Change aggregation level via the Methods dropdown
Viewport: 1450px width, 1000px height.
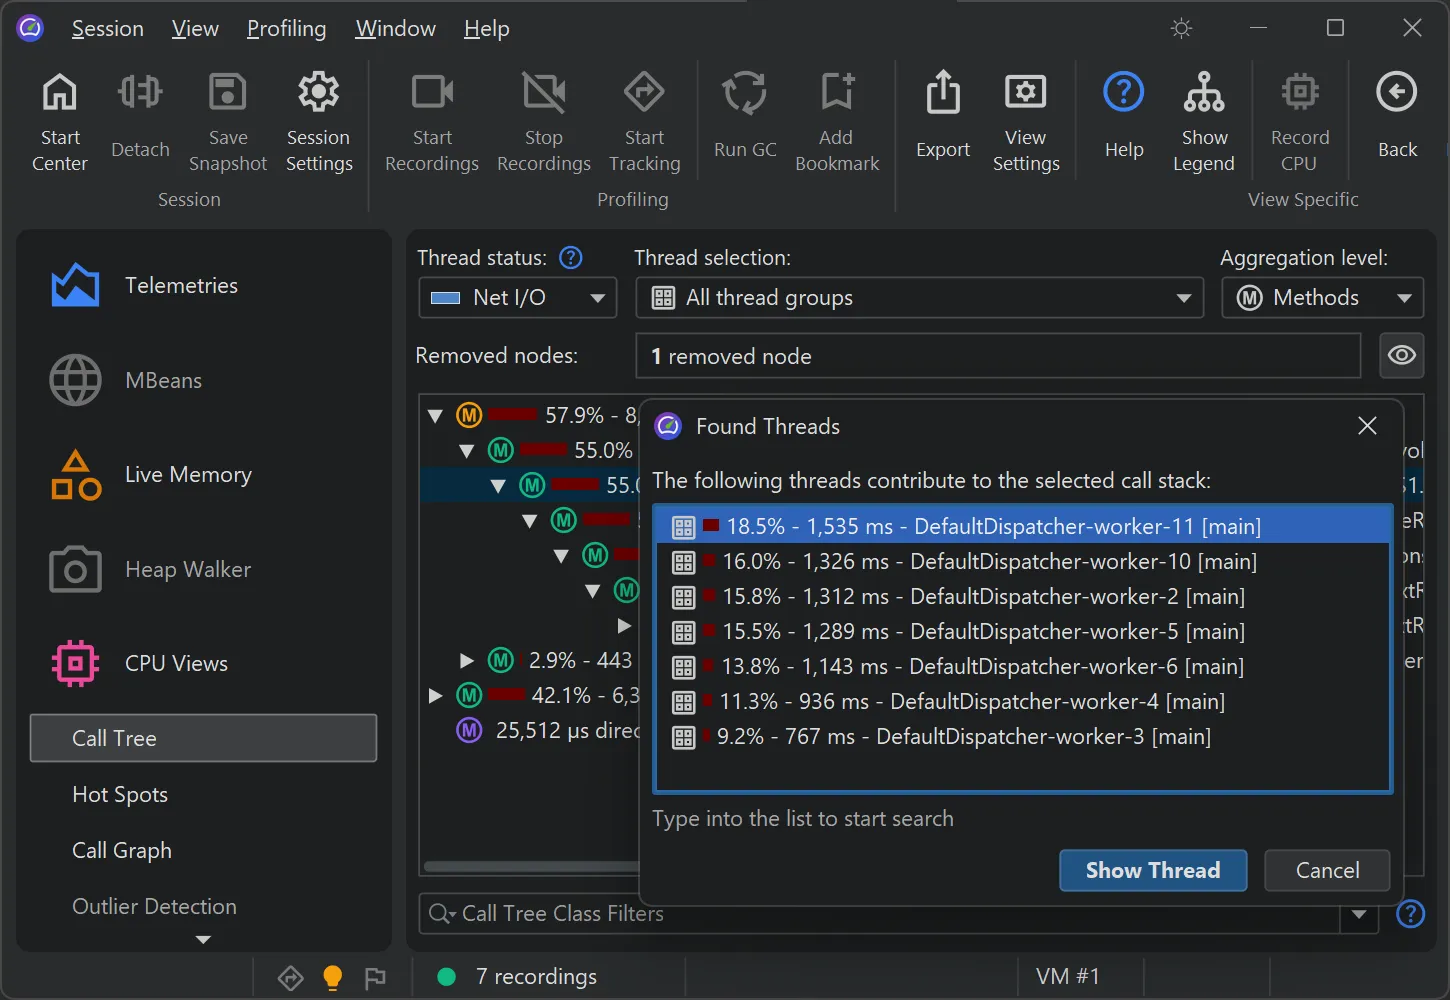(x=1321, y=297)
